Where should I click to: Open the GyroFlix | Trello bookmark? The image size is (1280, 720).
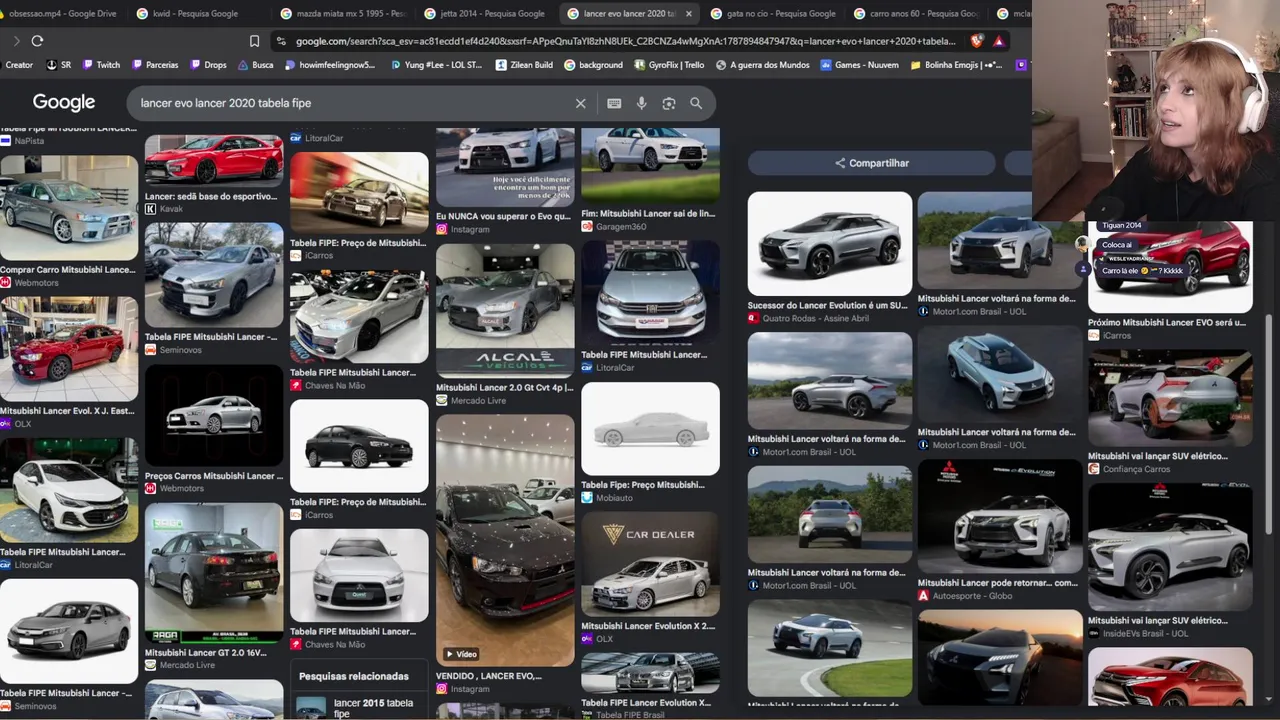pos(670,65)
